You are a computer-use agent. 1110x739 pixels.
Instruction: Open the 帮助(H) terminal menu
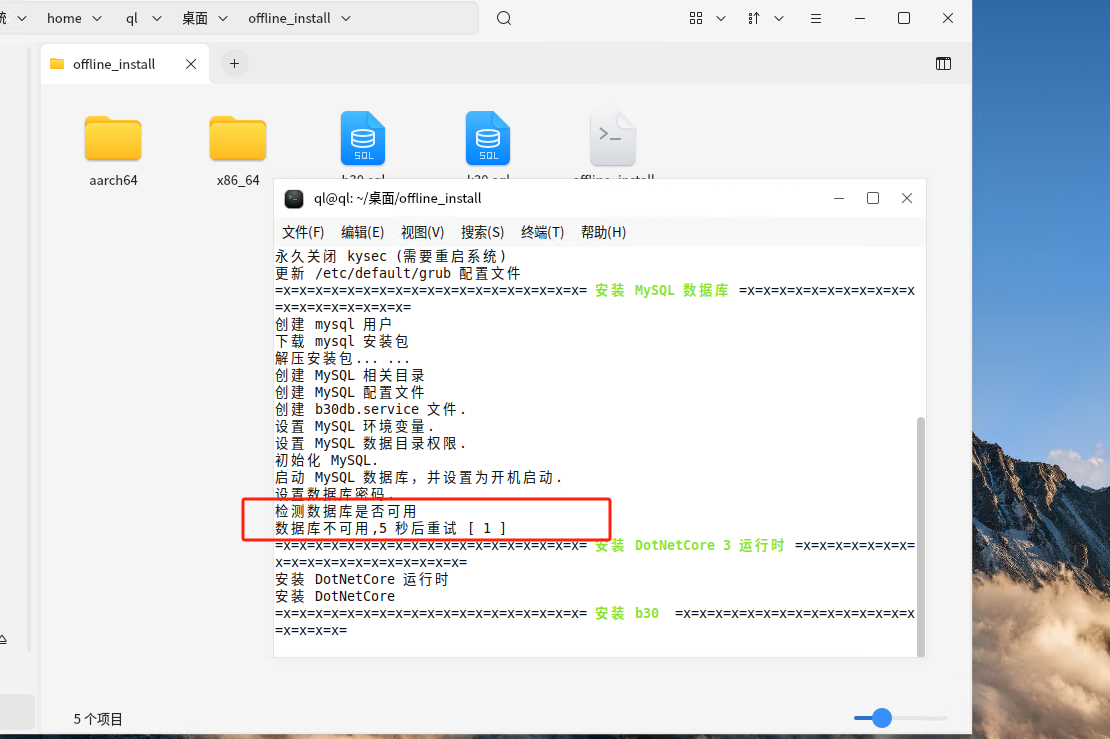(603, 232)
